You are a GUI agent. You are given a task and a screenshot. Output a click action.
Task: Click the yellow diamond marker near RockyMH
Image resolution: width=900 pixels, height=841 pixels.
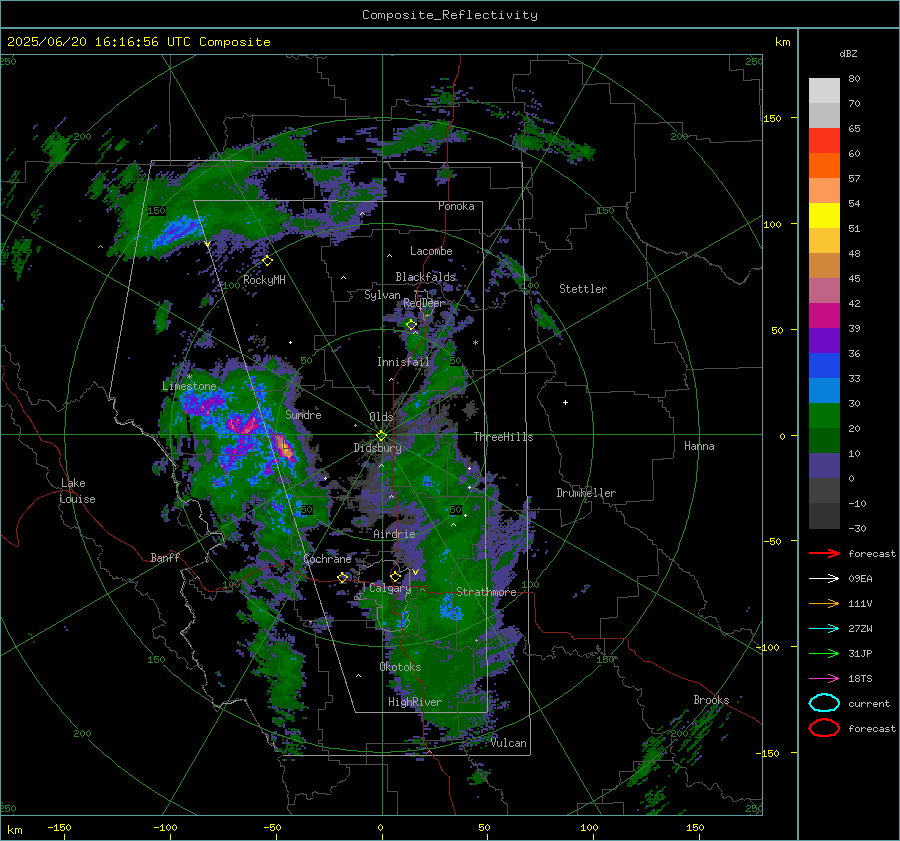click(267, 261)
